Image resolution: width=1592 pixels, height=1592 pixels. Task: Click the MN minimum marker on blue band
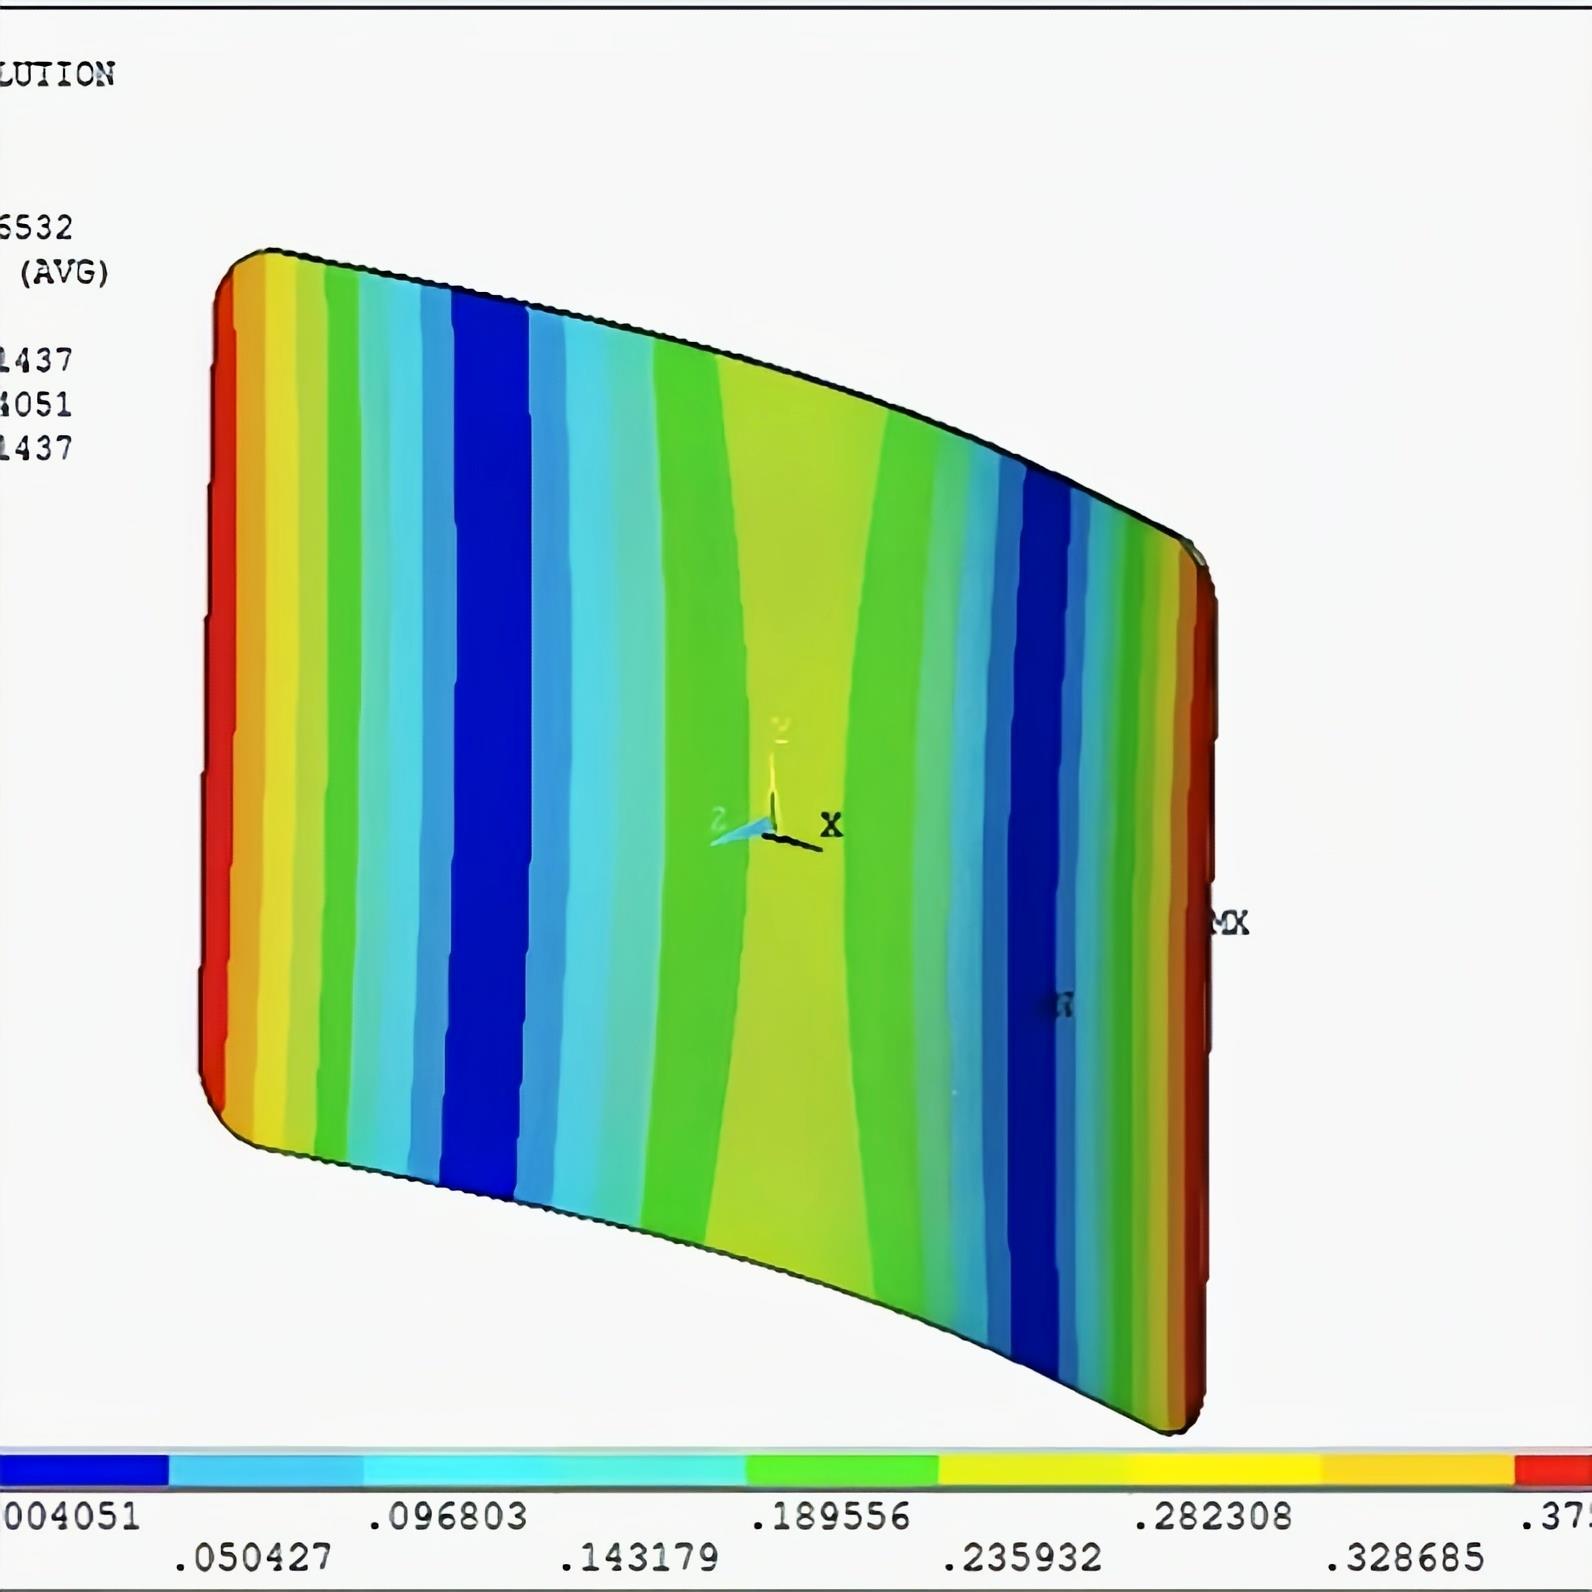pos(1062,1005)
